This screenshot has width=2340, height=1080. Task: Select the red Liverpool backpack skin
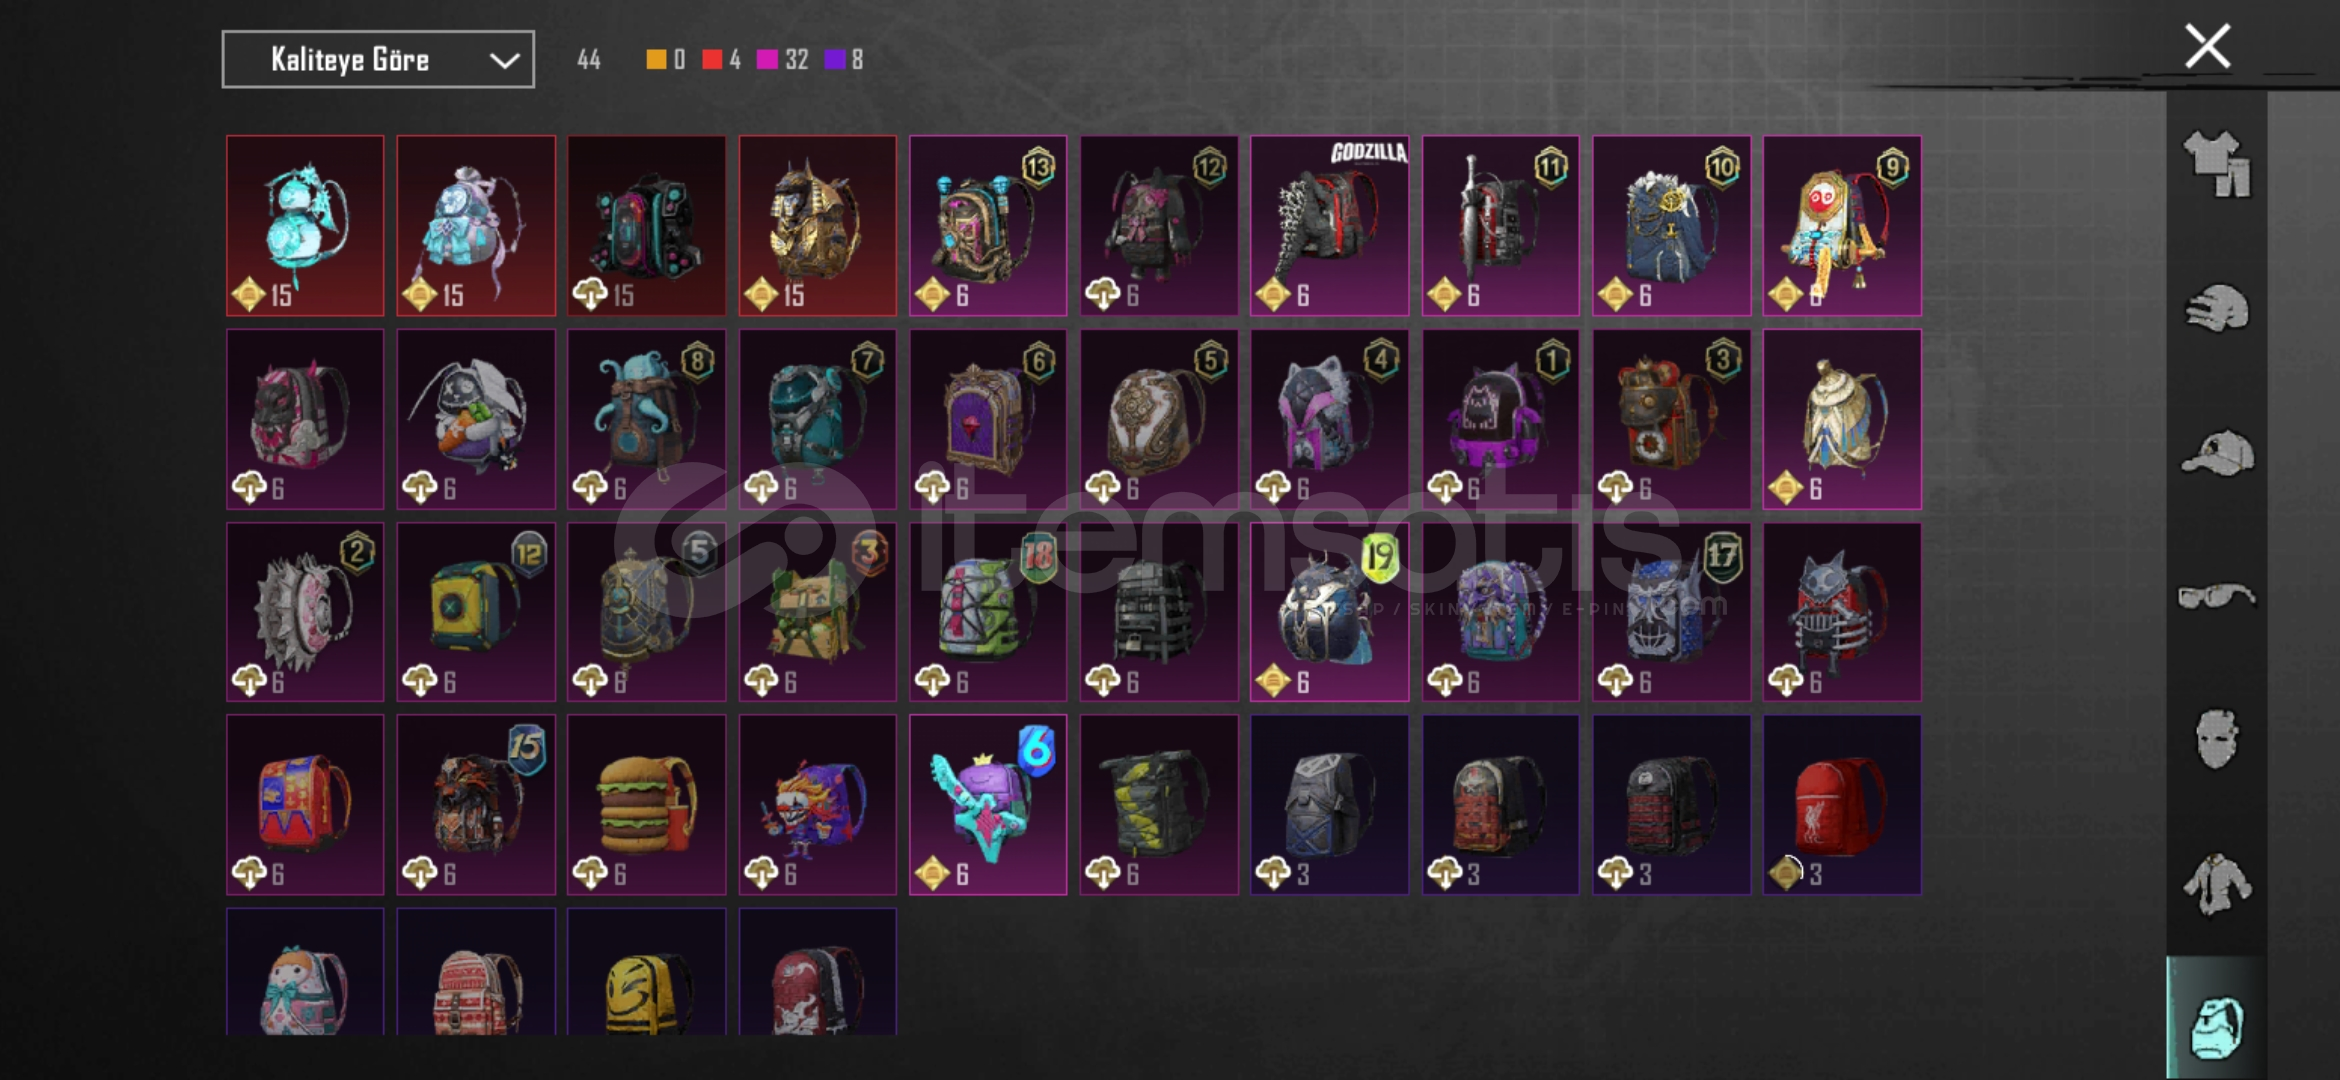pos(1842,804)
